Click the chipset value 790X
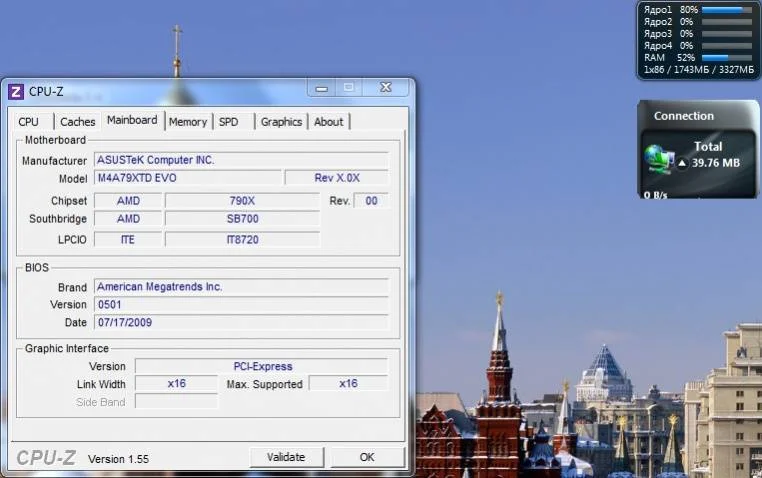Viewport: 762px width, 478px height. (x=242, y=201)
